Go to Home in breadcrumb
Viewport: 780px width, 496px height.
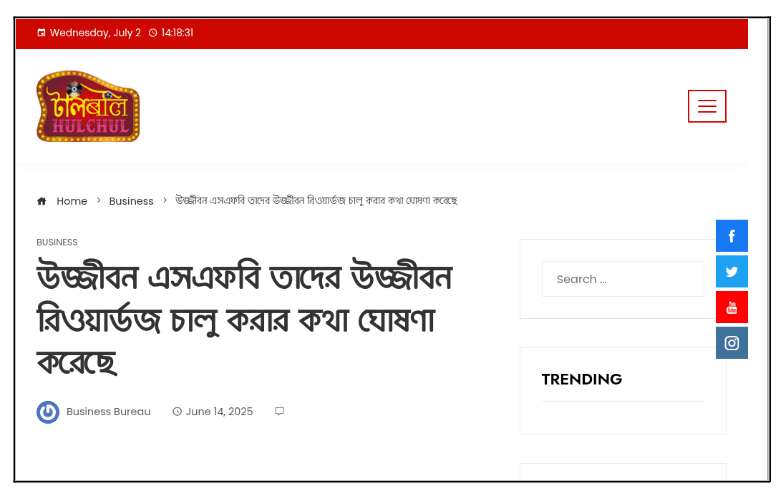pos(72,201)
